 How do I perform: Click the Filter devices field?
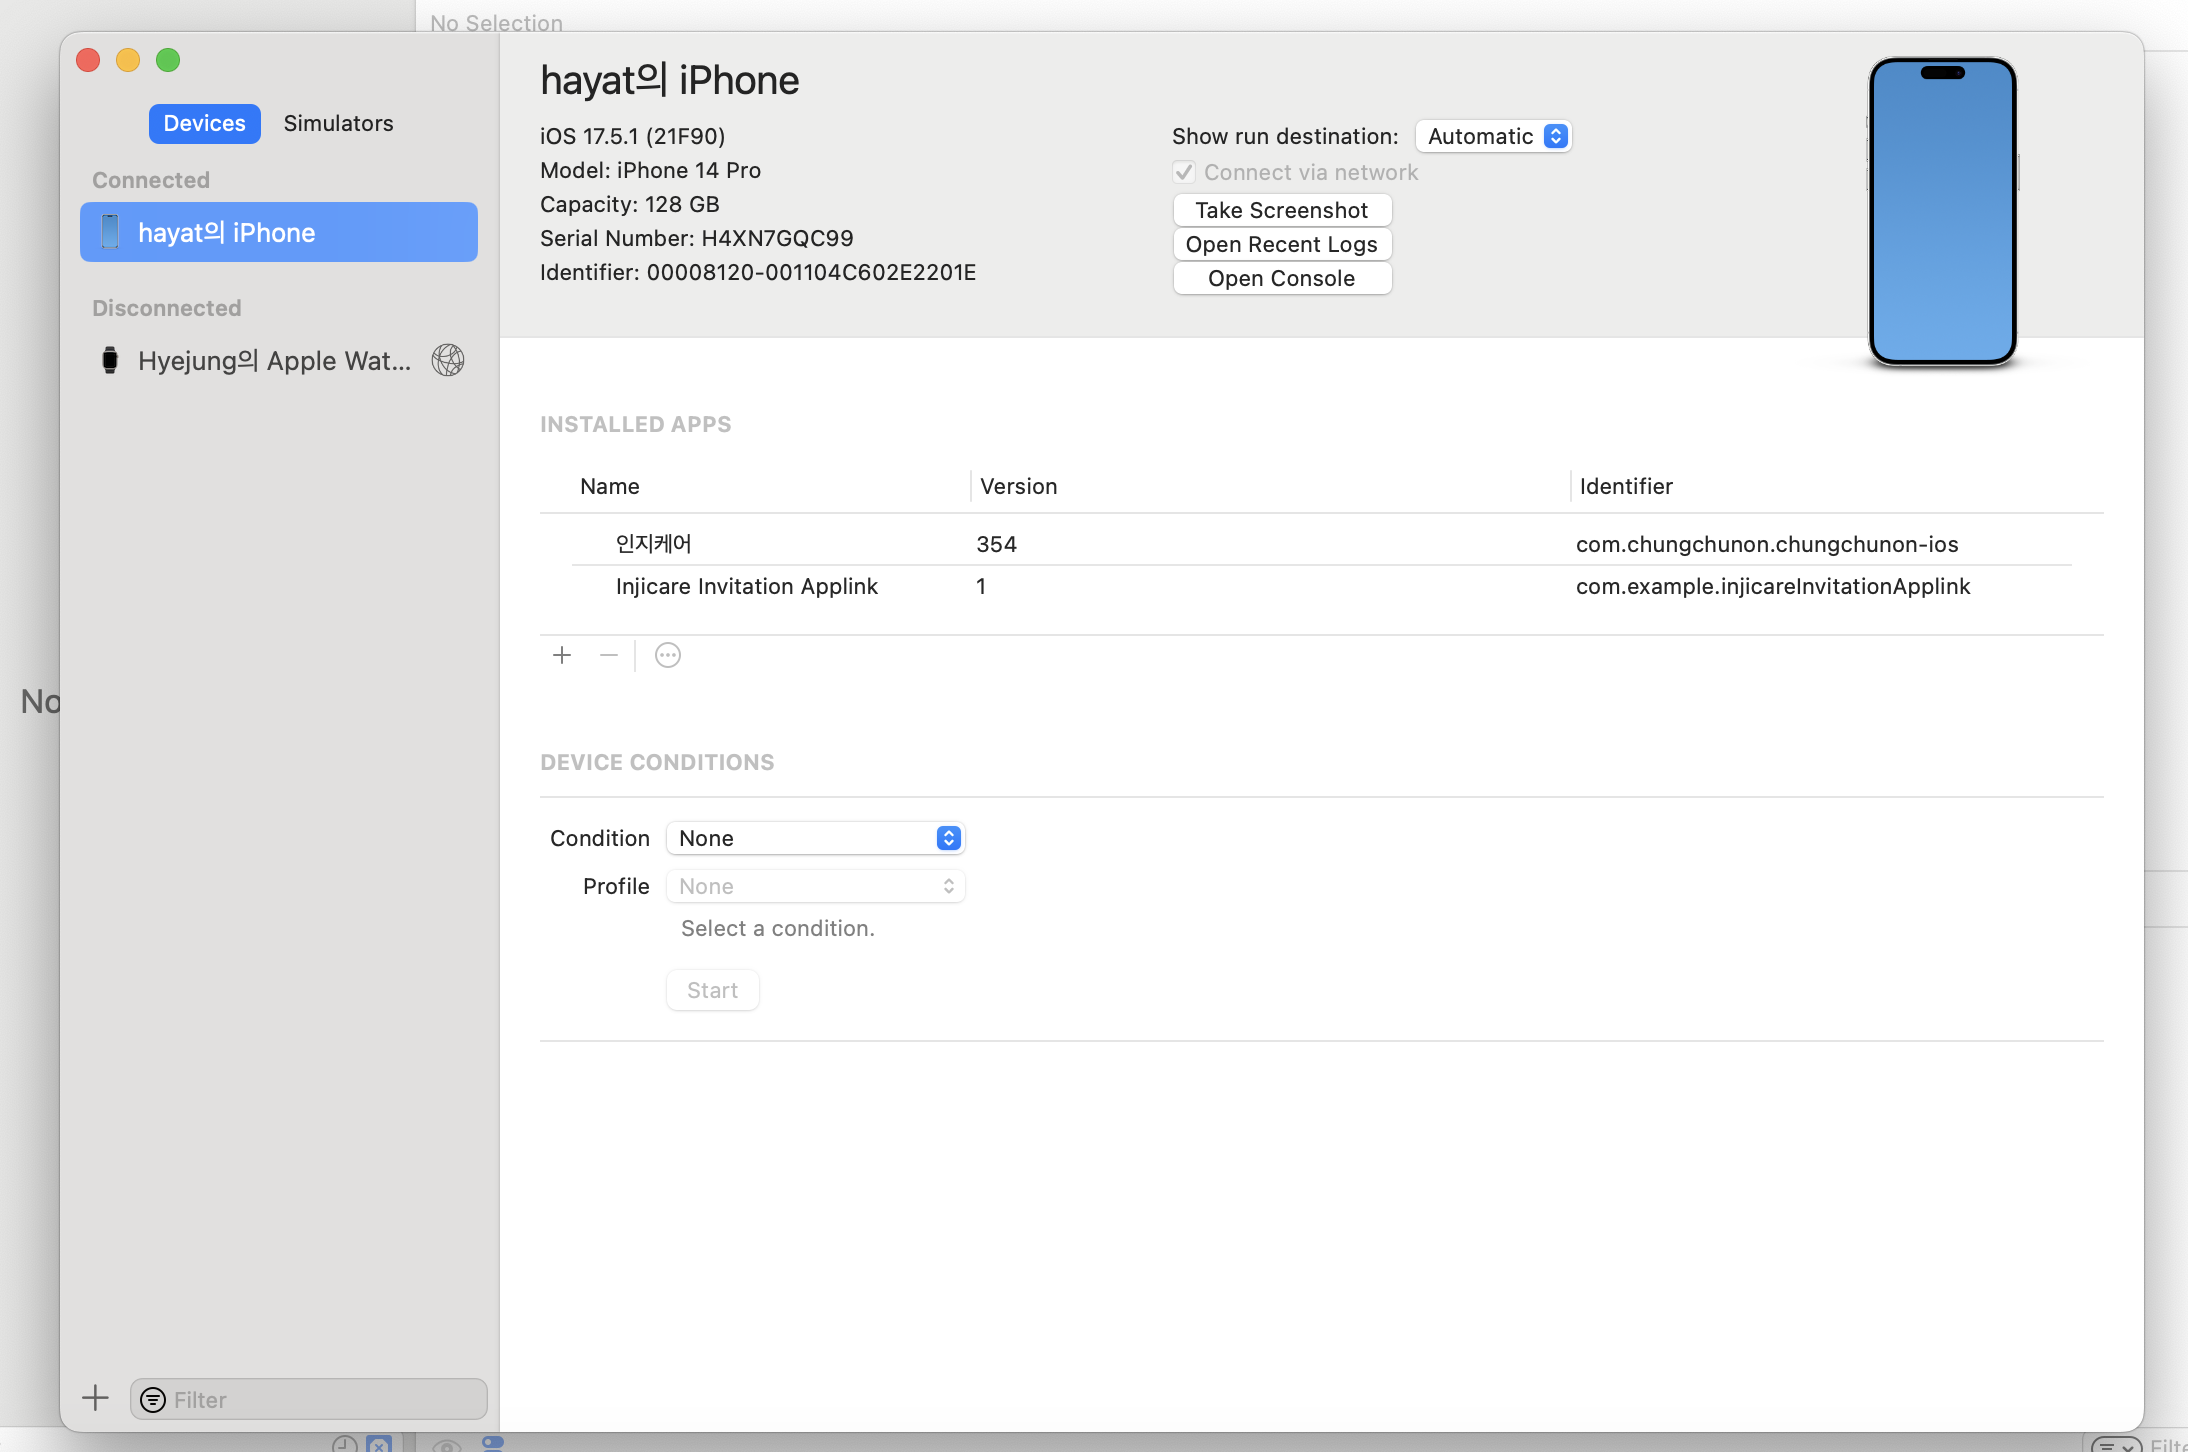point(309,1399)
